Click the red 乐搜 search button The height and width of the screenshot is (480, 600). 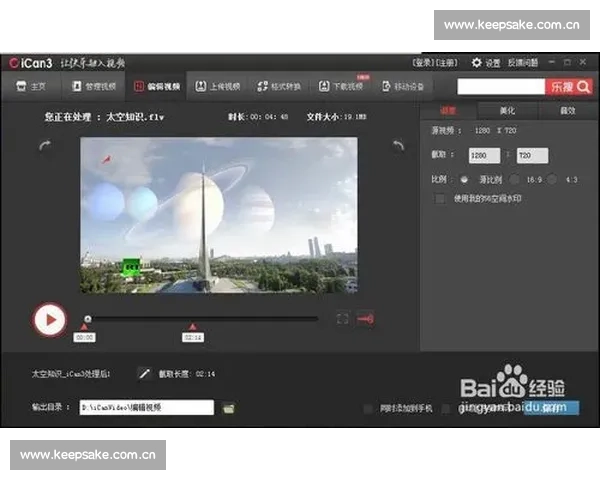[x=569, y=87]
